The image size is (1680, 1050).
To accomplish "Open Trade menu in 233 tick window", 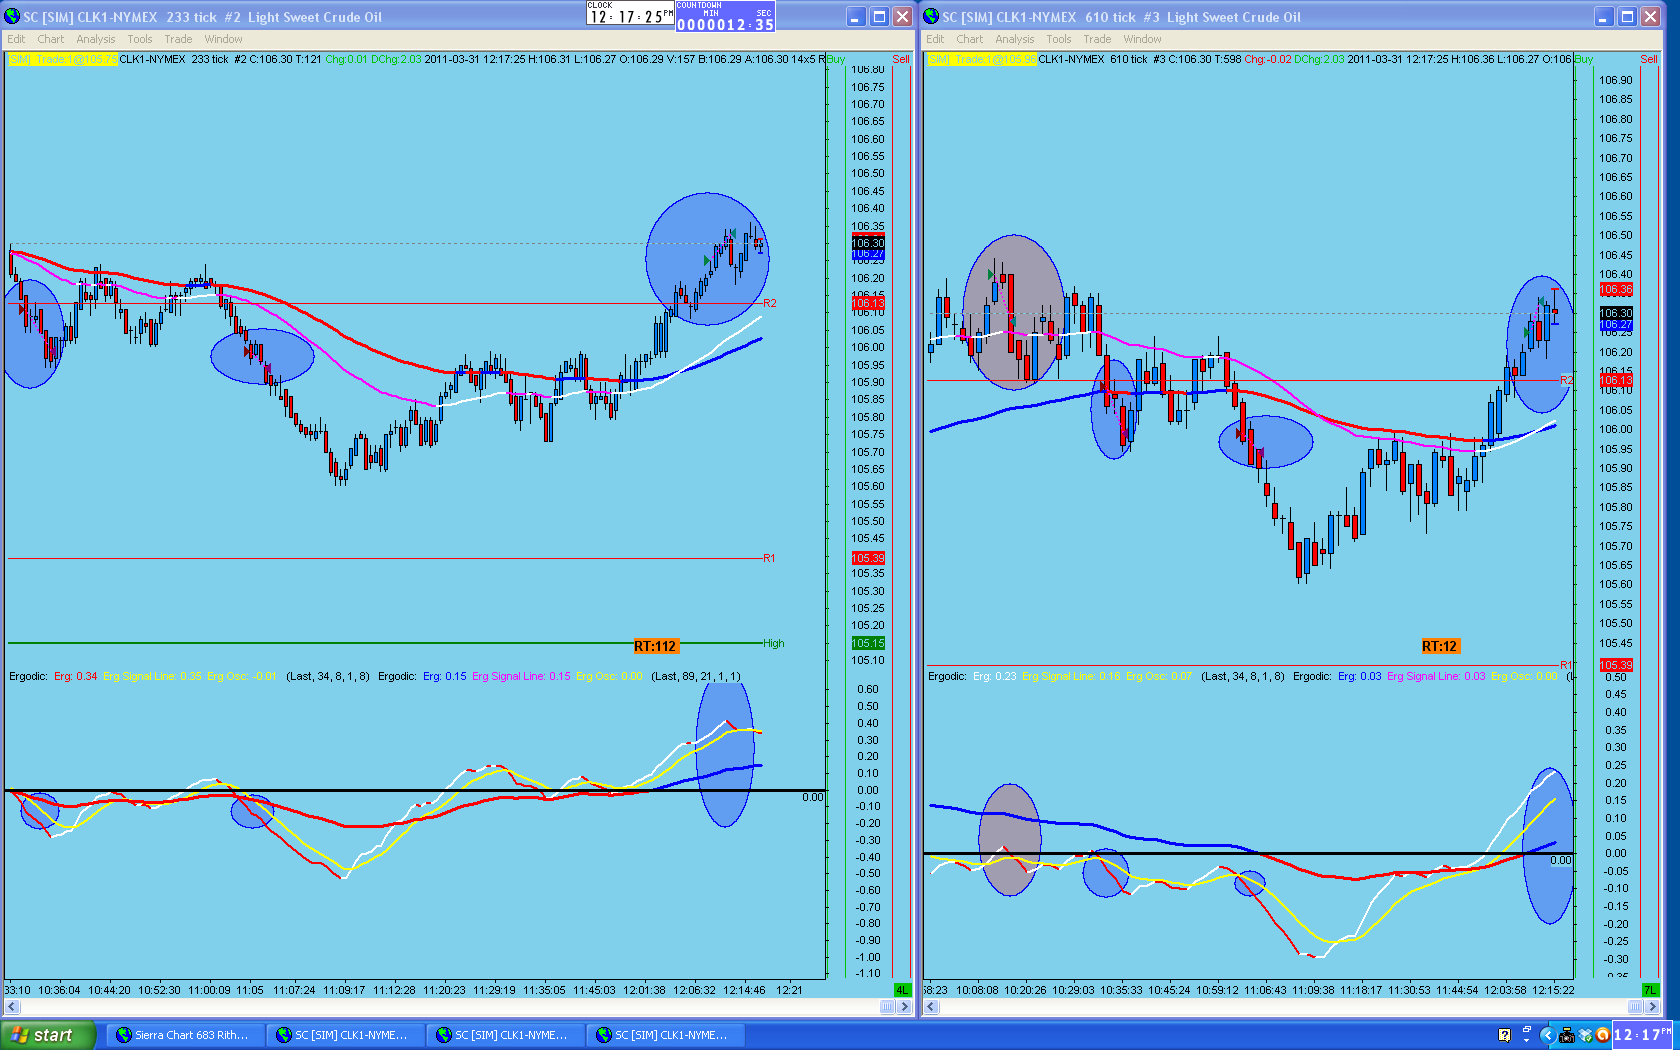I will [178, 39].
